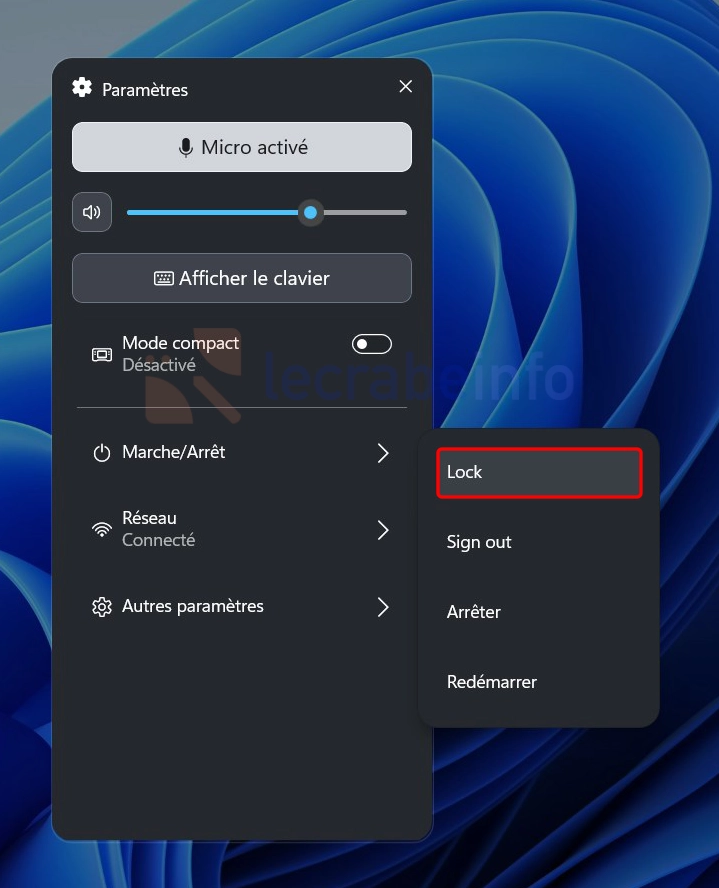Choose Redémarrer from power menu
The width and height of the screenshot is (719, 888).
[x=540, y=682]
